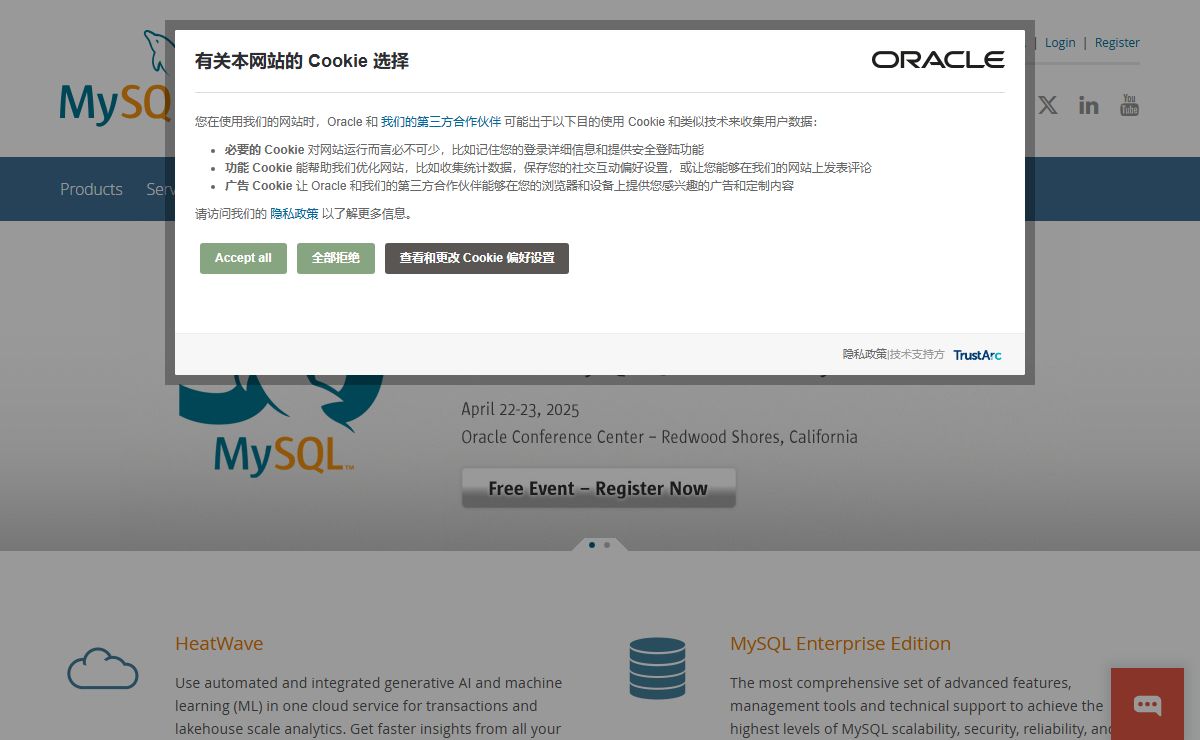Click the HeatWave cloud icon
Screen dimensions: 1200x740
pos(103,668)
